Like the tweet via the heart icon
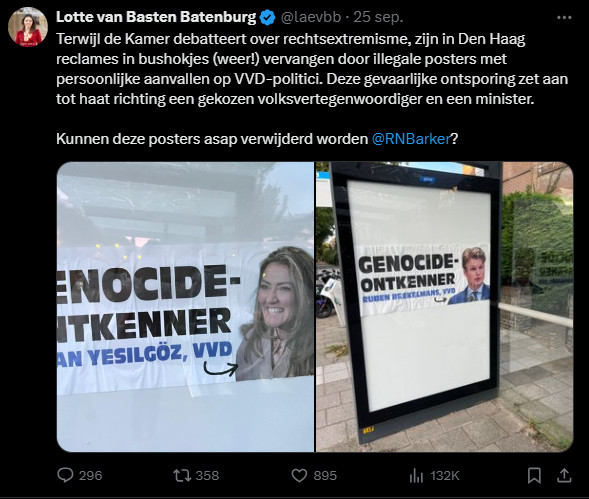Screen dimensions: 589x499 (x=299, y=476)
